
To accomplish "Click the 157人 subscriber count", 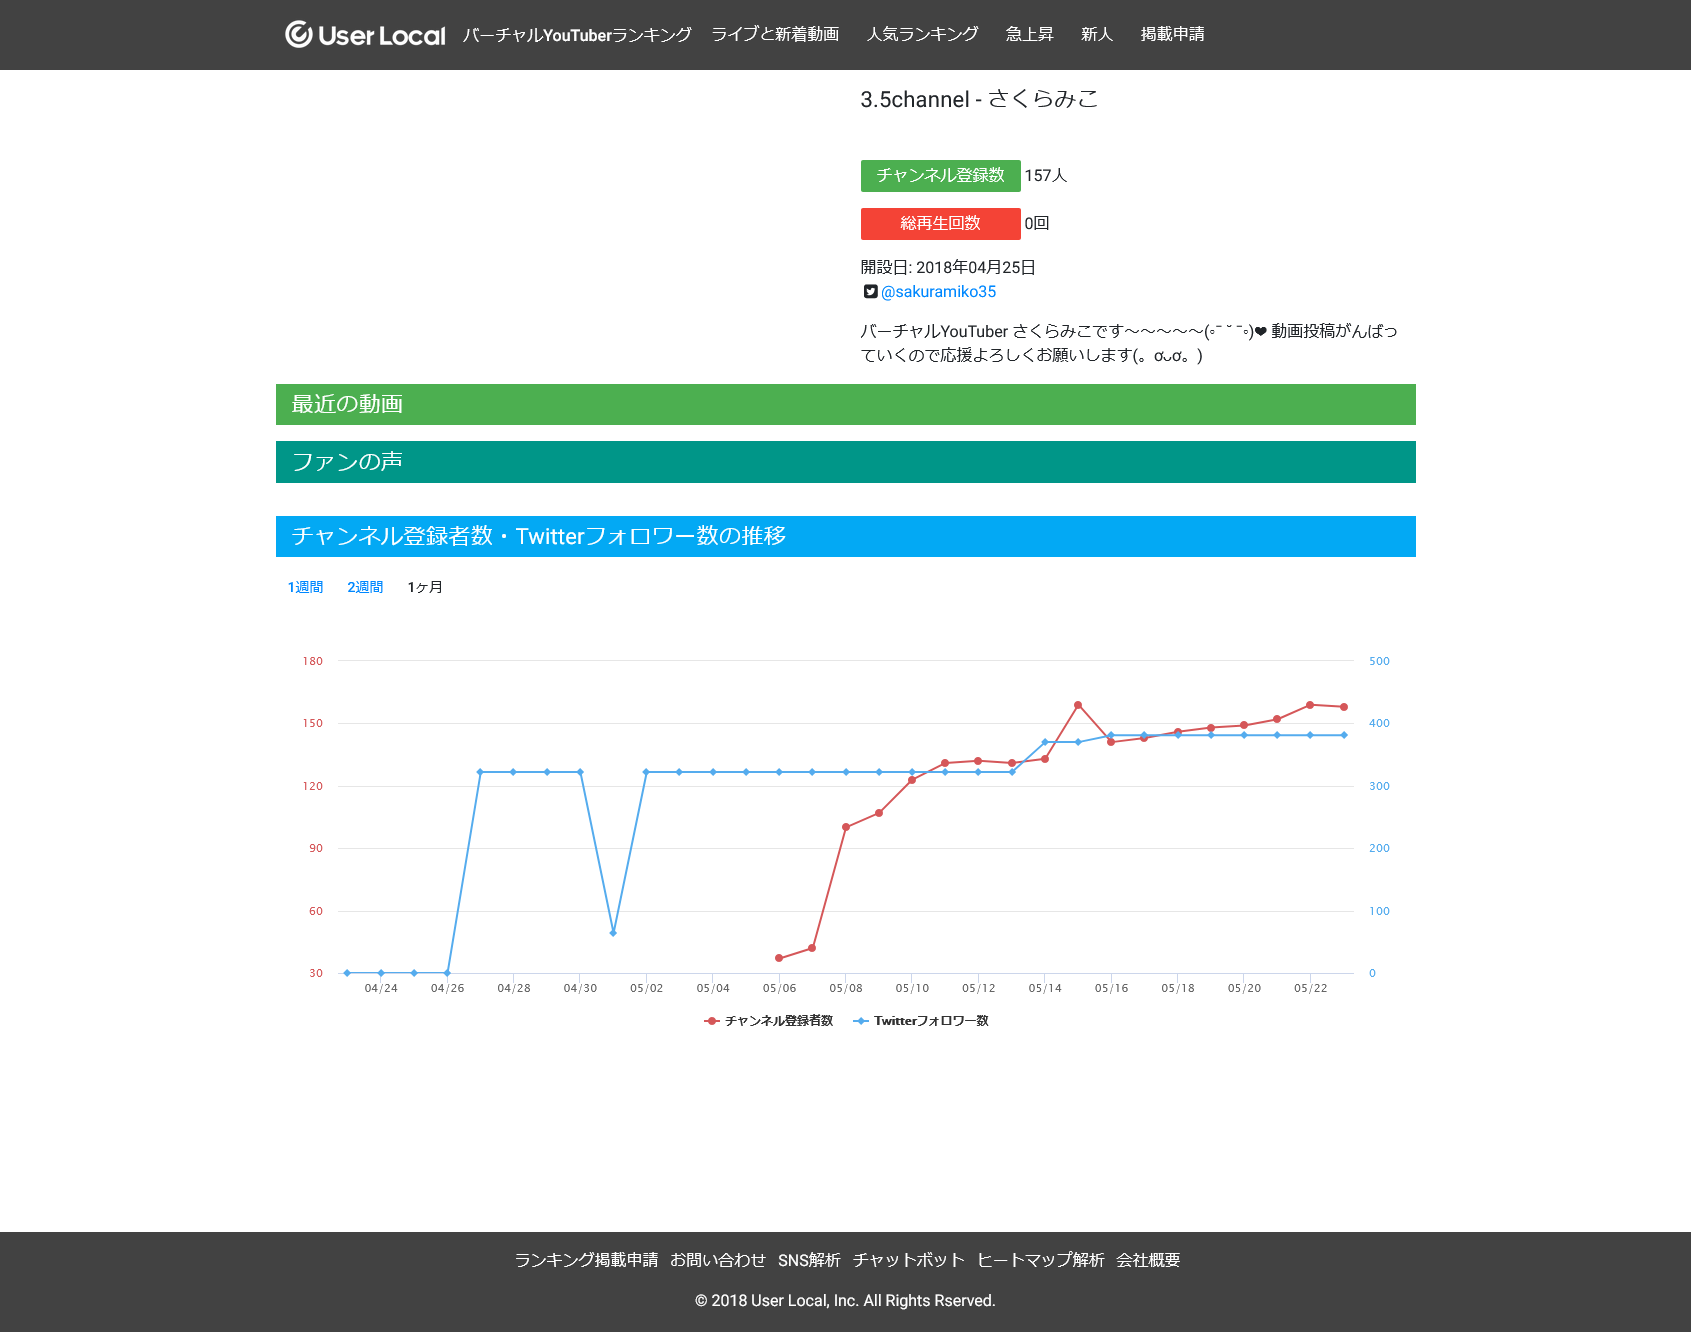I will [1046, 176].
